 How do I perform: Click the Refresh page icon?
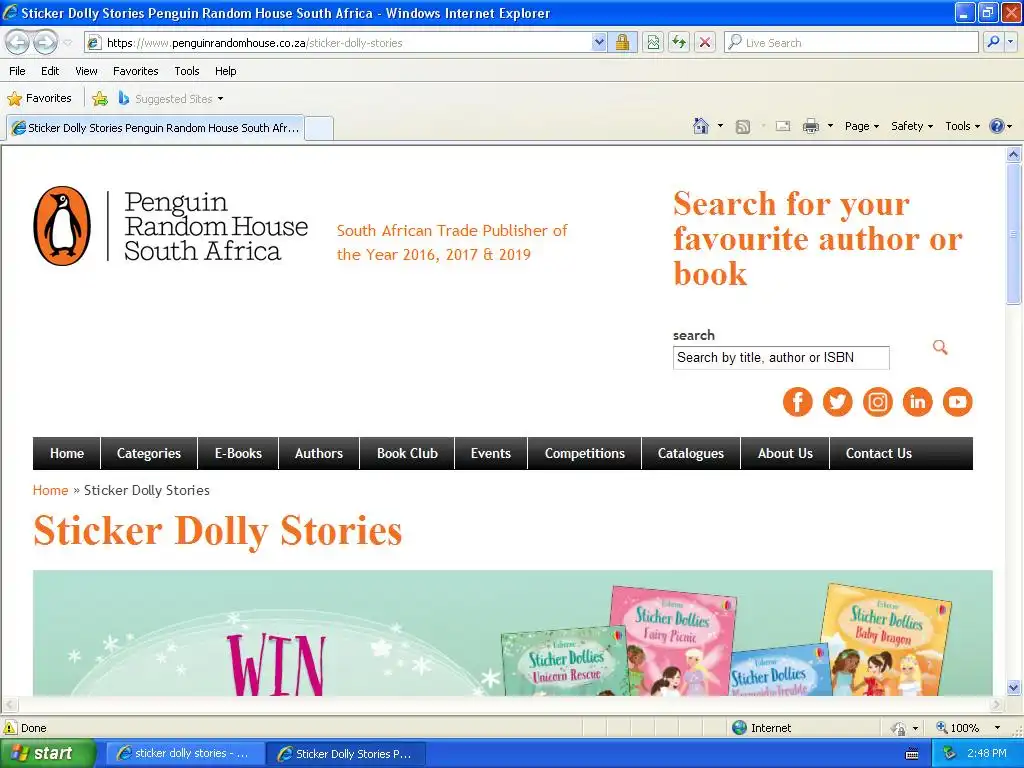click(679, 42)
